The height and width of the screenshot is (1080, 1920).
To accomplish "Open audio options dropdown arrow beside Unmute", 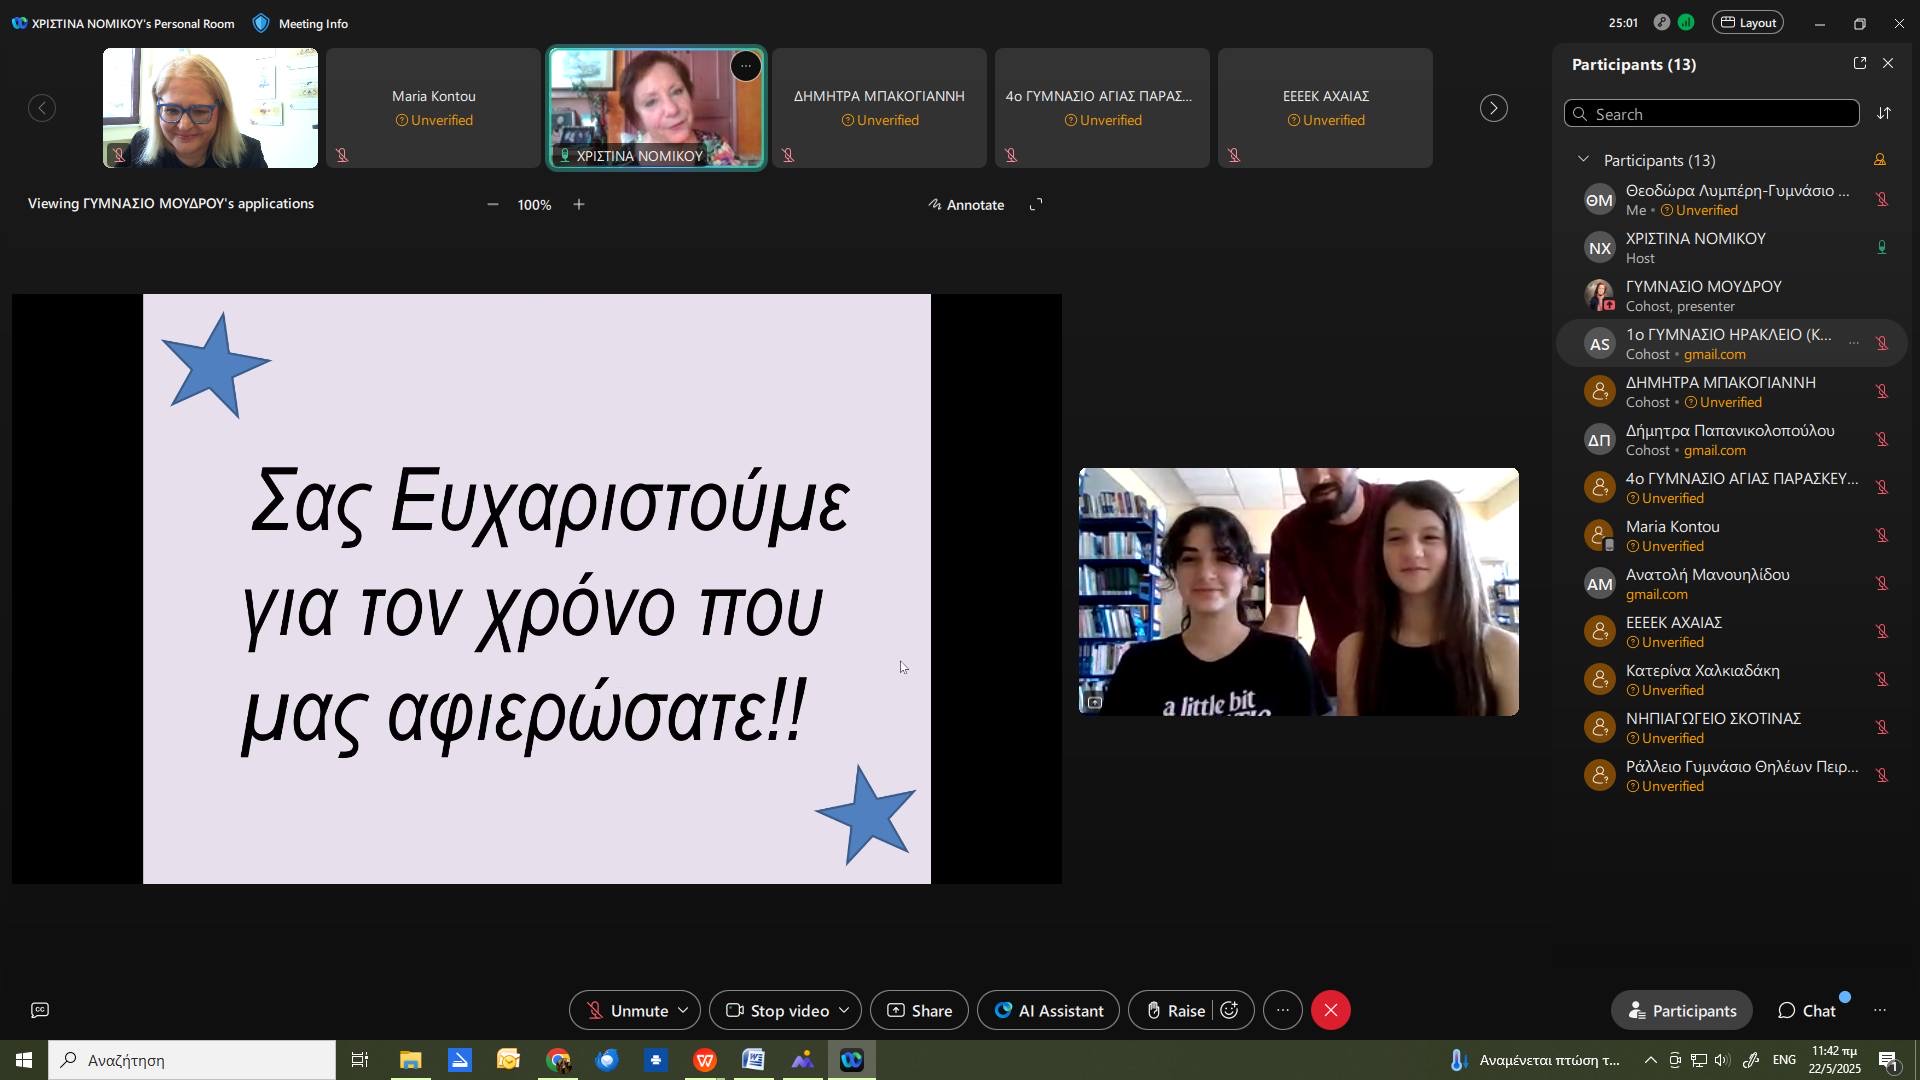I will click(684, 1011).
